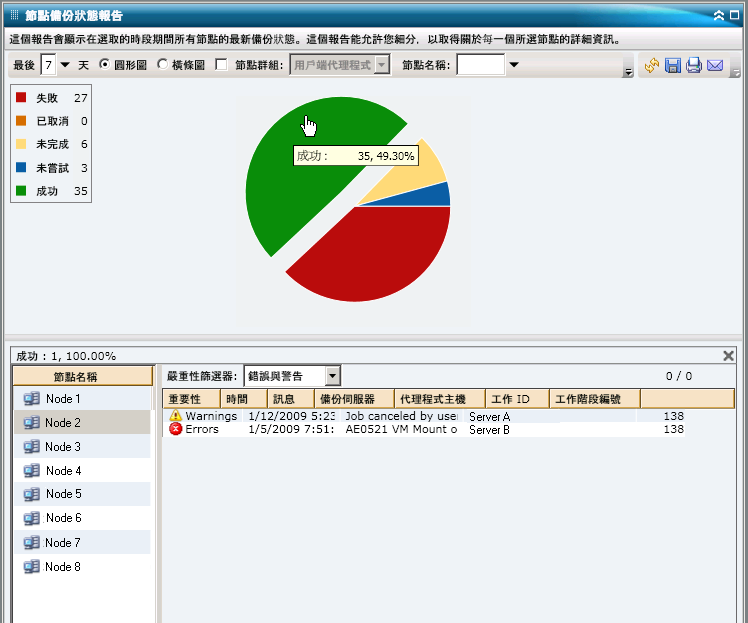
Task: Select Node 2 in the list
Action: (82, 422)
